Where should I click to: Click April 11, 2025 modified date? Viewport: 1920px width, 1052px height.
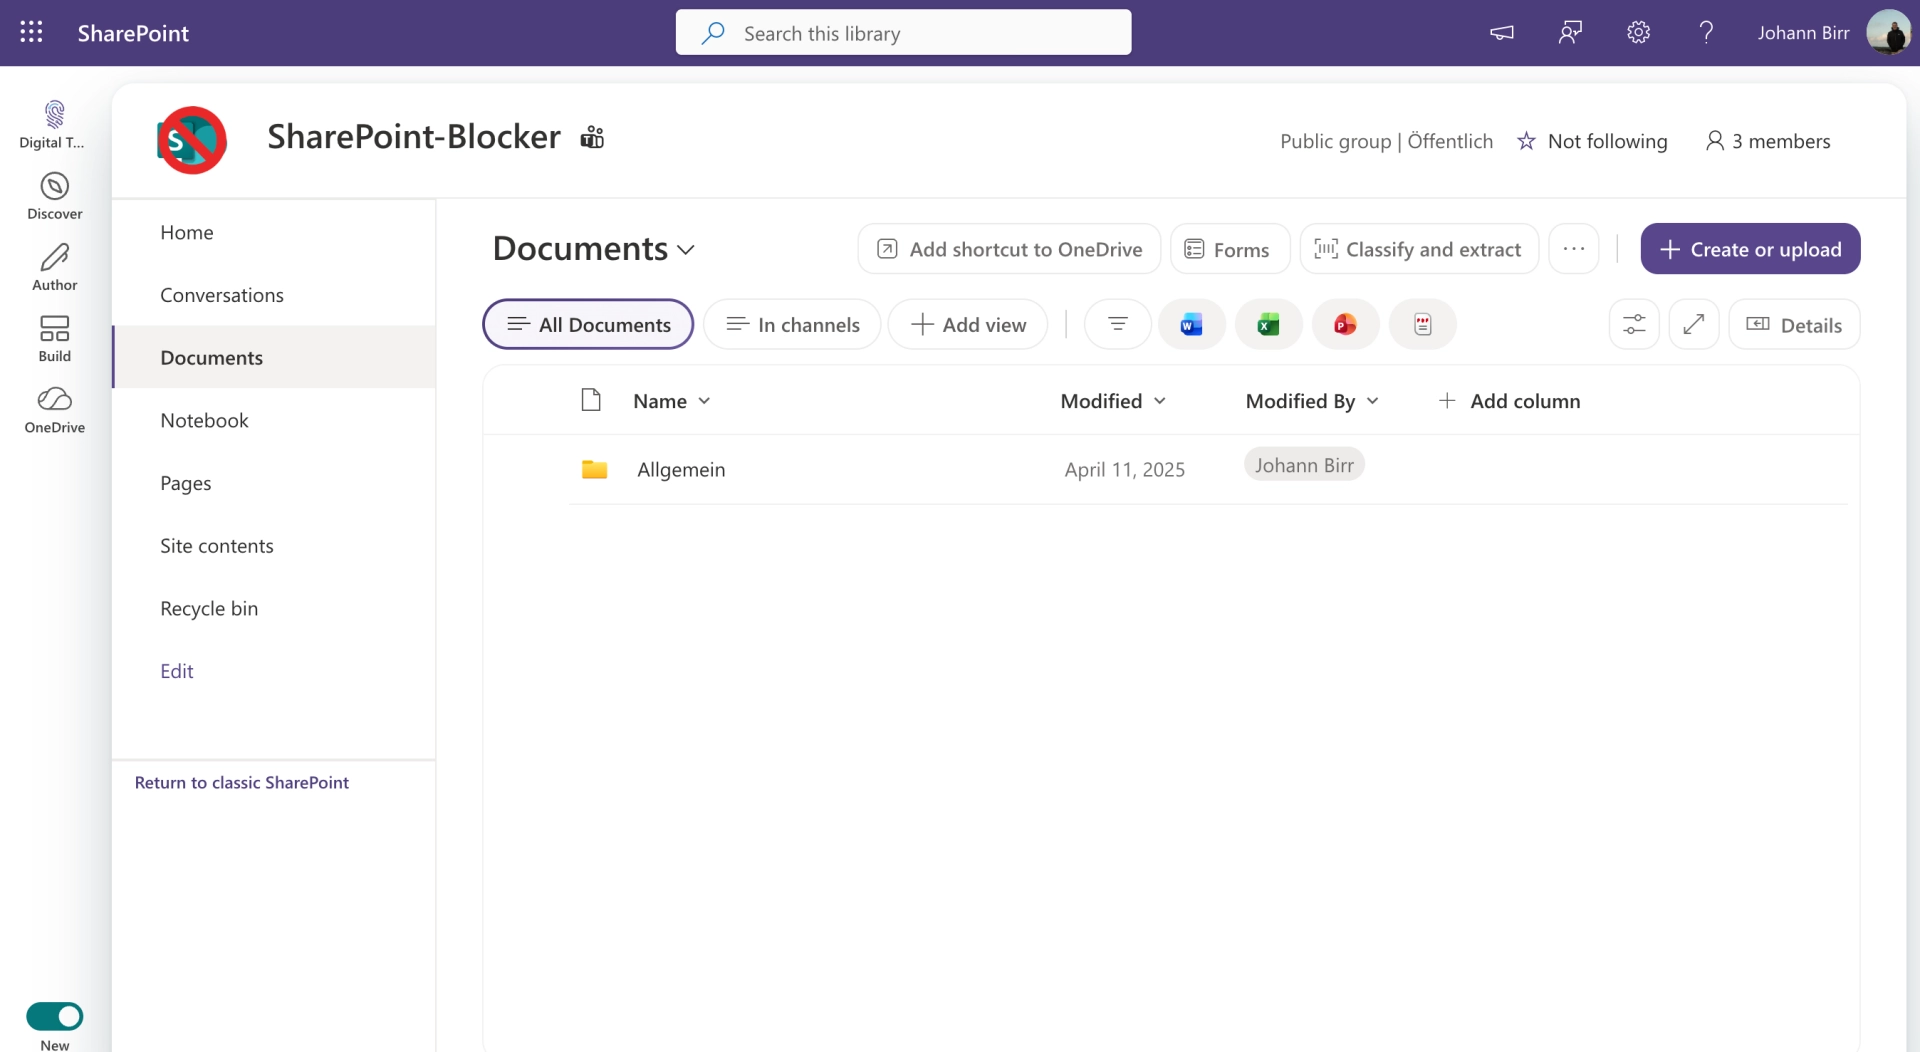tap(1124, 469)
